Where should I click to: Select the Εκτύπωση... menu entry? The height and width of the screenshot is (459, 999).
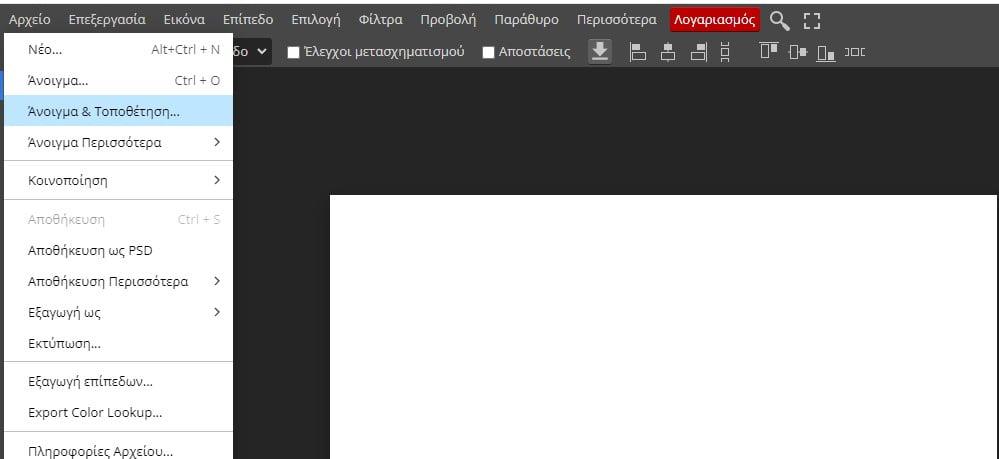coord(119,344)
